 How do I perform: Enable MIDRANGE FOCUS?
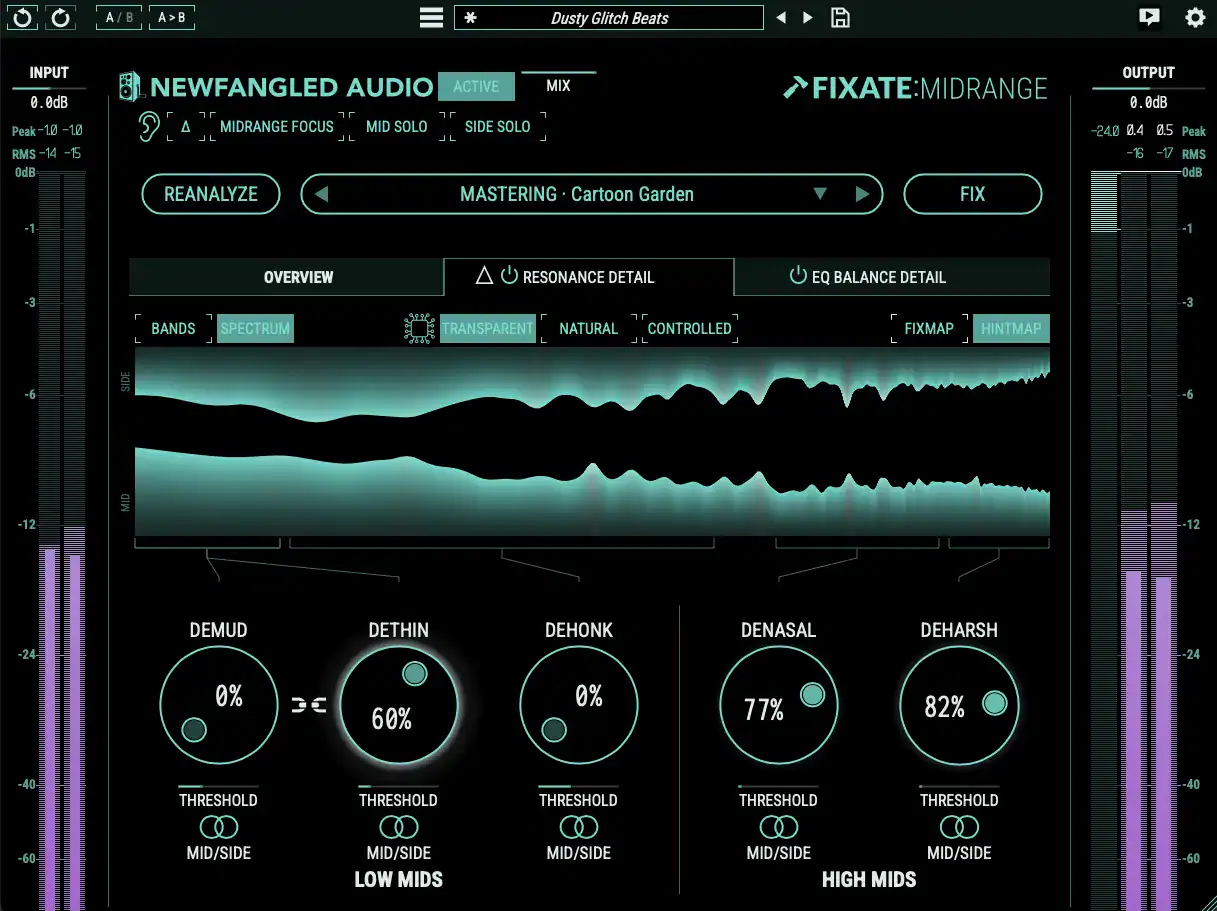tap(277, 127)
